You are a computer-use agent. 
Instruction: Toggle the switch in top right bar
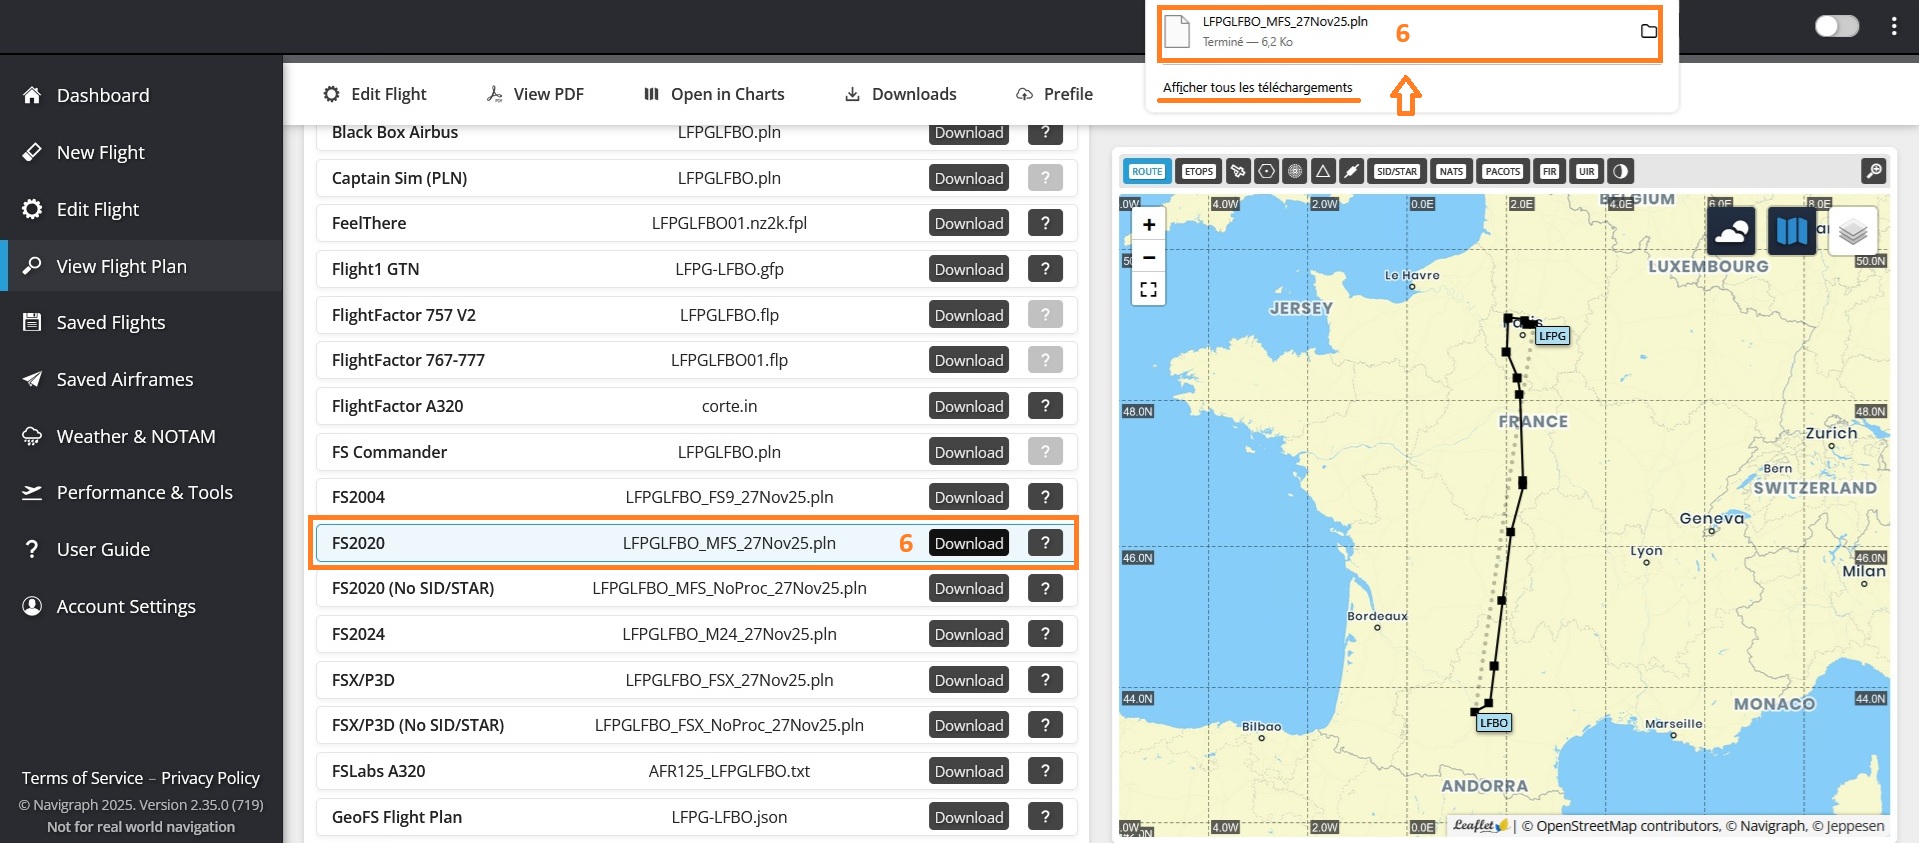[x=1837, y=26]
